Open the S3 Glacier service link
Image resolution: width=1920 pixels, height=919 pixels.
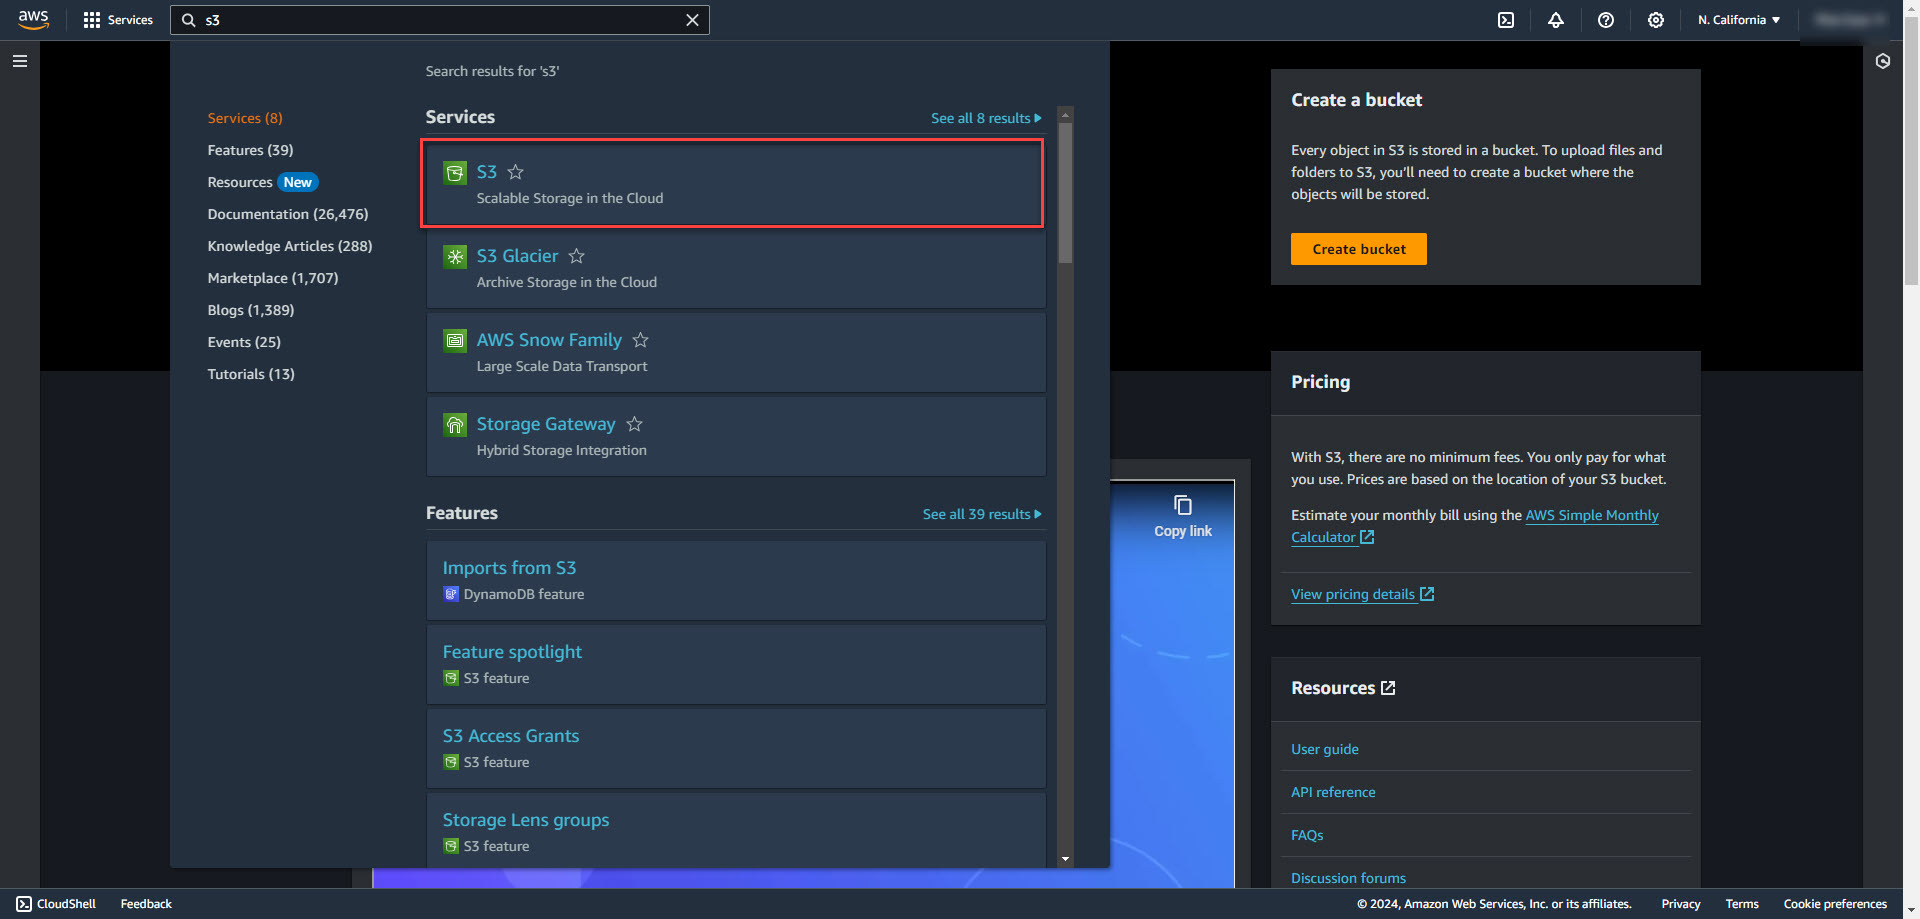pos(517,256)
